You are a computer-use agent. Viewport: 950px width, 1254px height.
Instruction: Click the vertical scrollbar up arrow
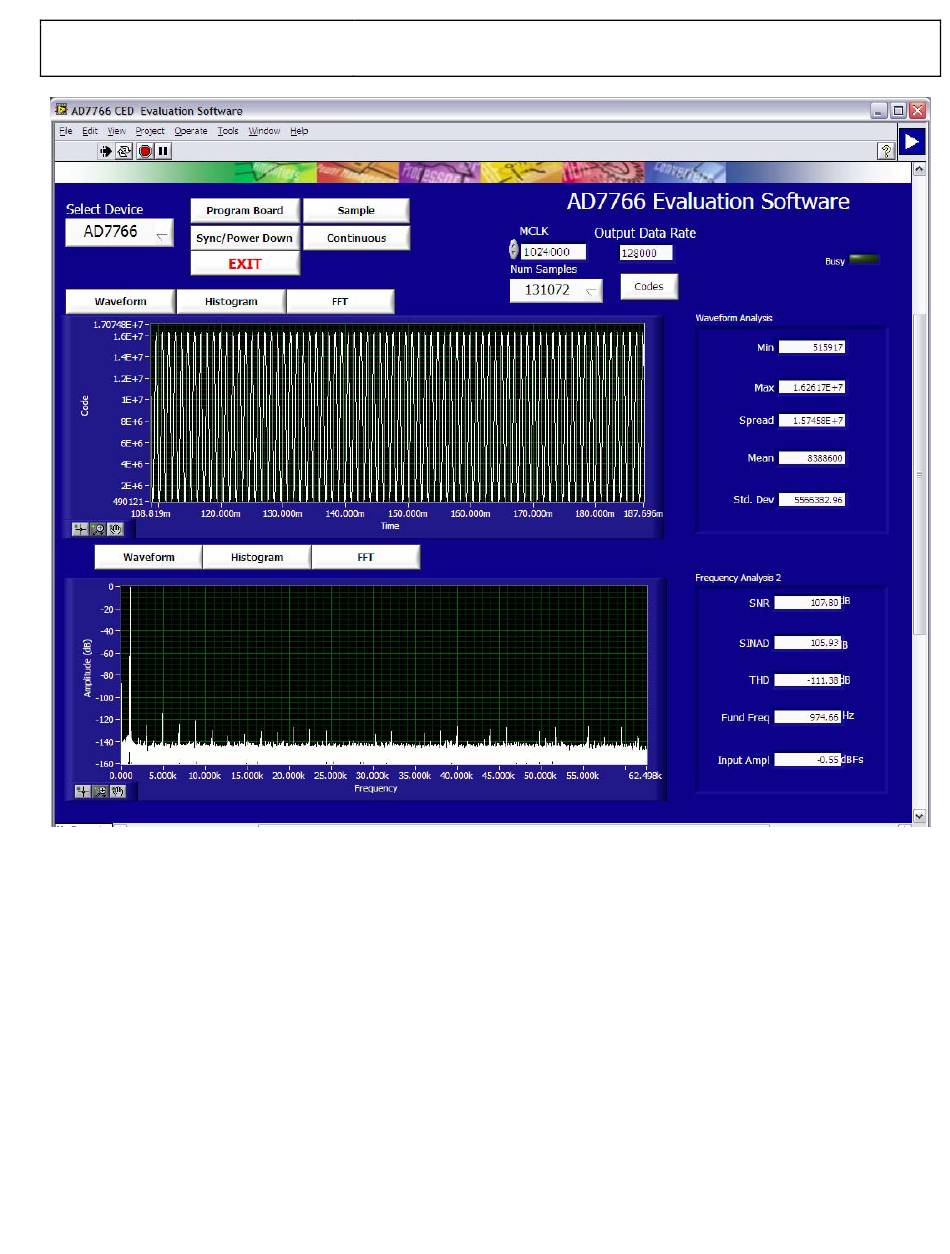point(920,170)
